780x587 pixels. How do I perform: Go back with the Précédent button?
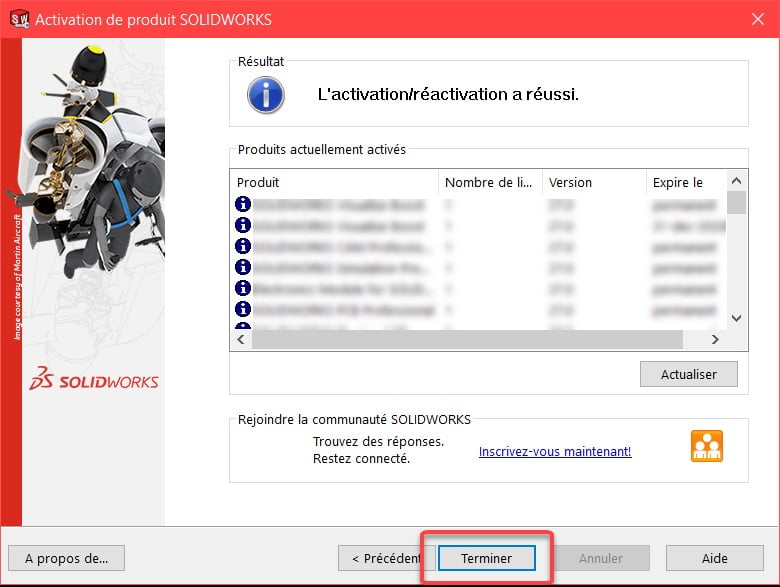pos(387,558)
